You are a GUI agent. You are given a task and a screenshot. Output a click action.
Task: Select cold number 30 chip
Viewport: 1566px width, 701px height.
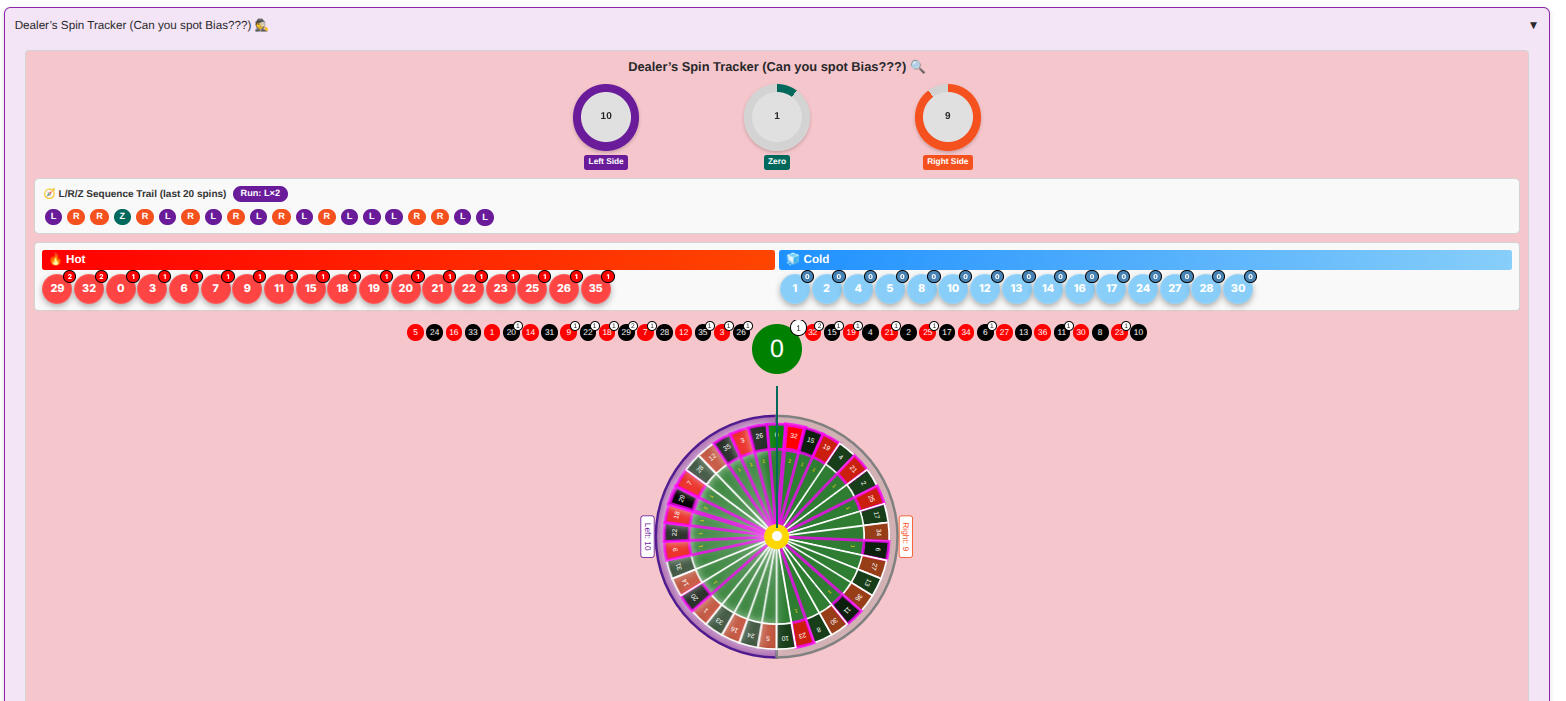(1238, 289)
